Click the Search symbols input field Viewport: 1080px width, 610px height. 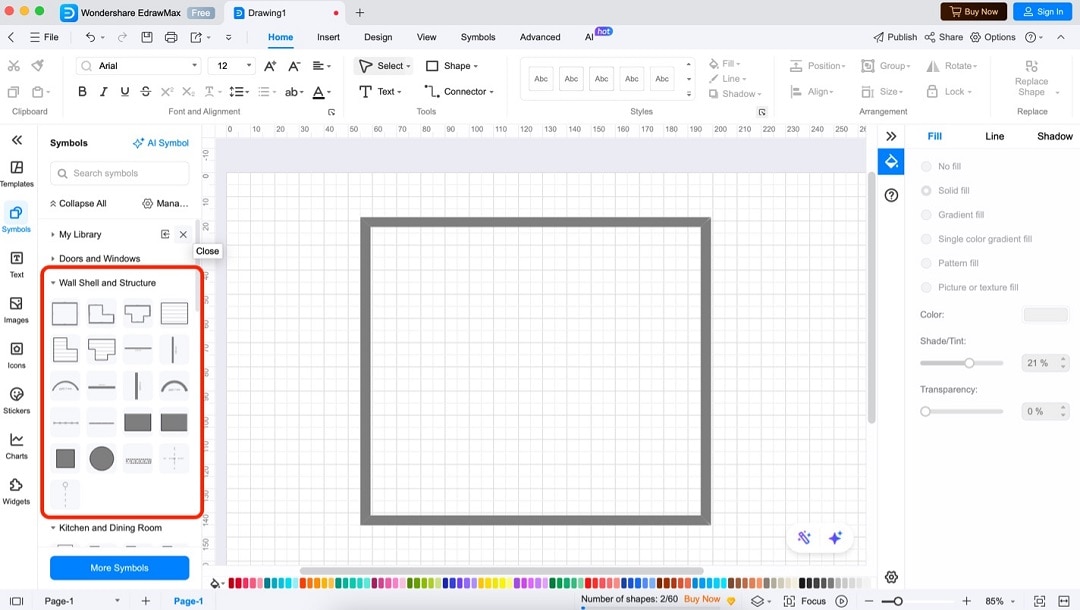(120, 173)
